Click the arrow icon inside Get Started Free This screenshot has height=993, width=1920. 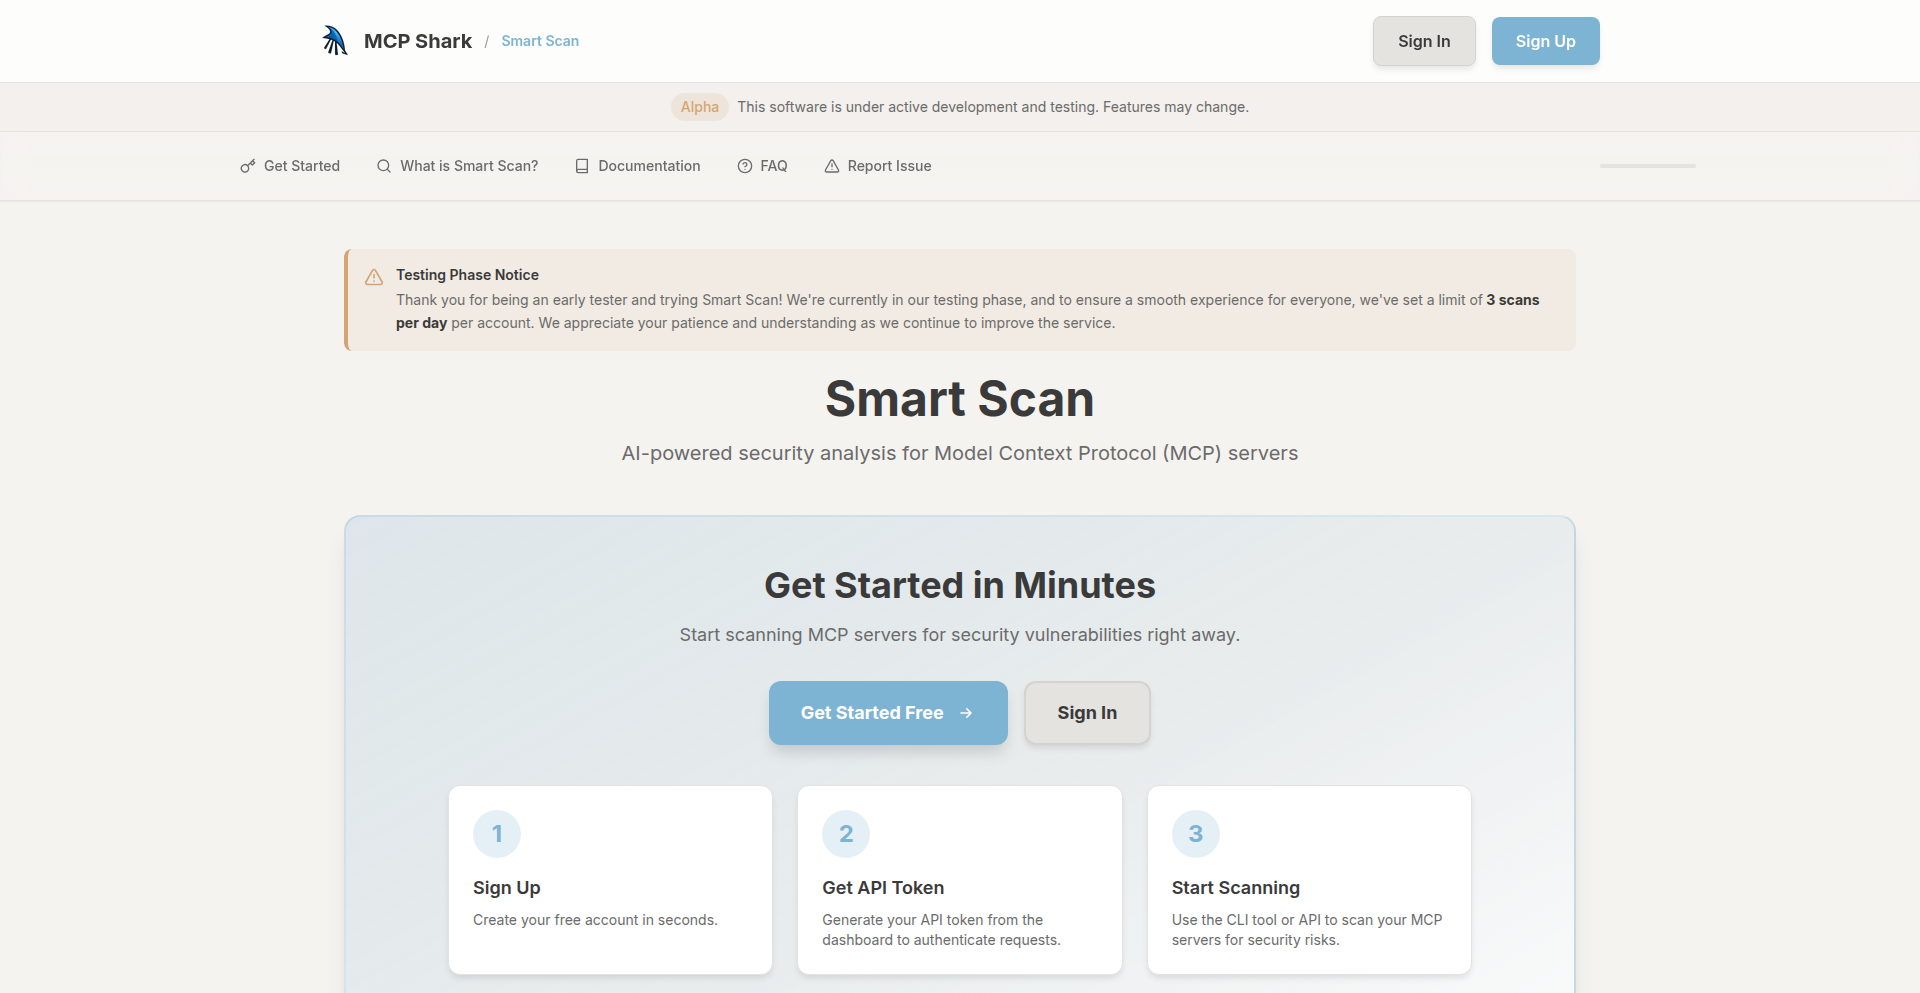click(966, 713)
